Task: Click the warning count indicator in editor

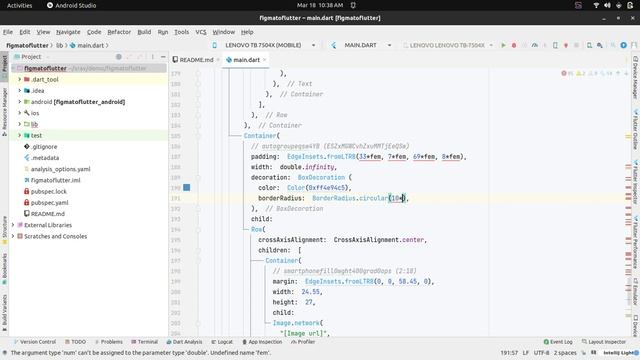Action: click(x=581, y=73)
